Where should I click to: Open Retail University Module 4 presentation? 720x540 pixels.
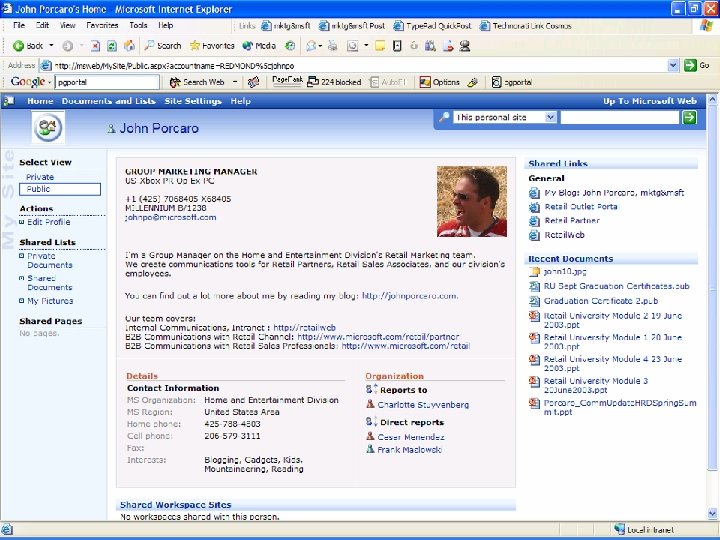pos(613,363)
